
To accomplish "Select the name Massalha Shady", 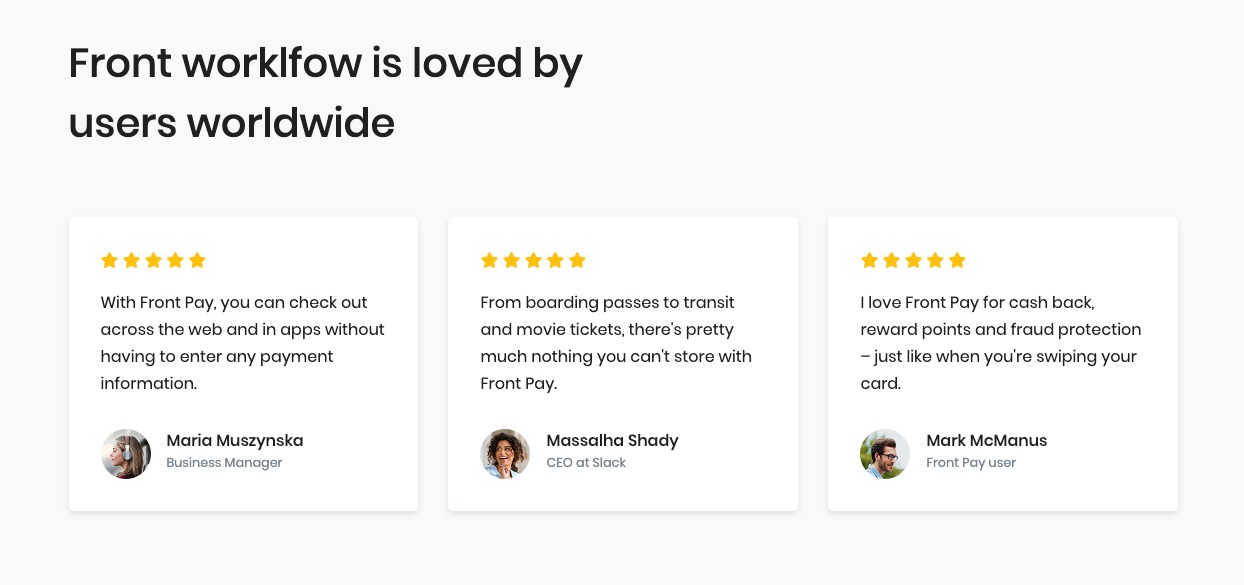I will [x=612, y=440].
